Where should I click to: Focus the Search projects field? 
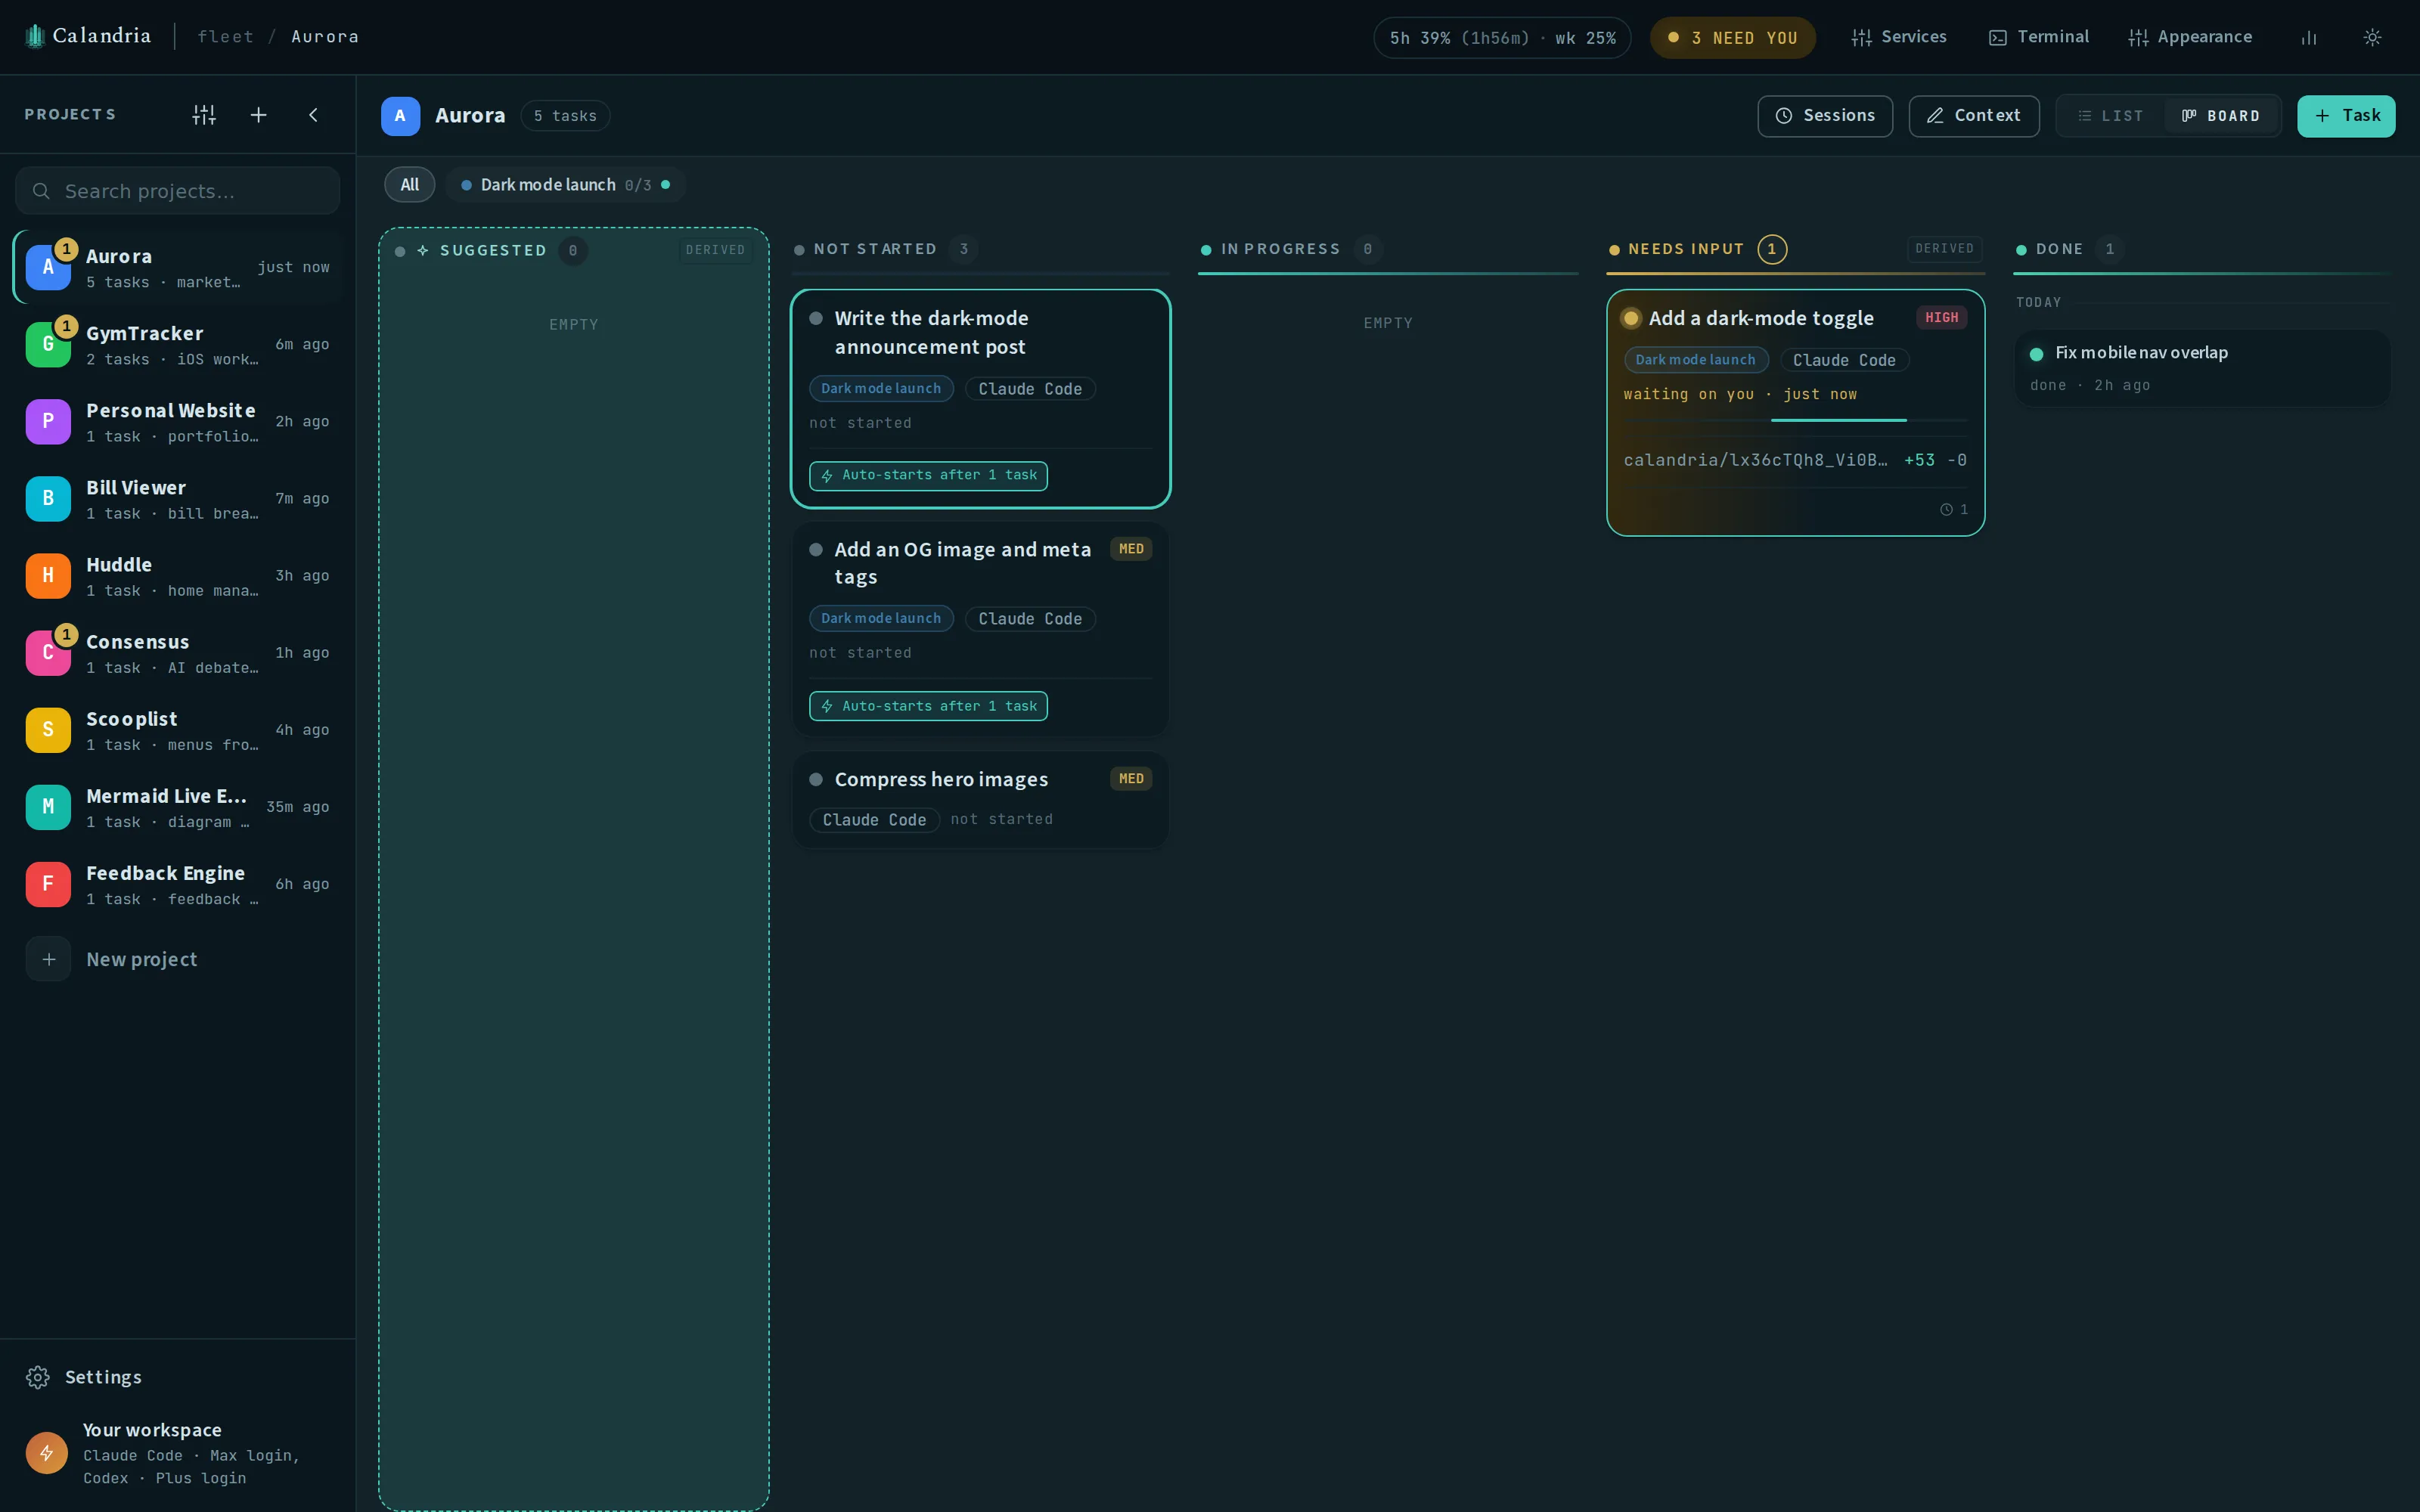click(x=178, y=191)
